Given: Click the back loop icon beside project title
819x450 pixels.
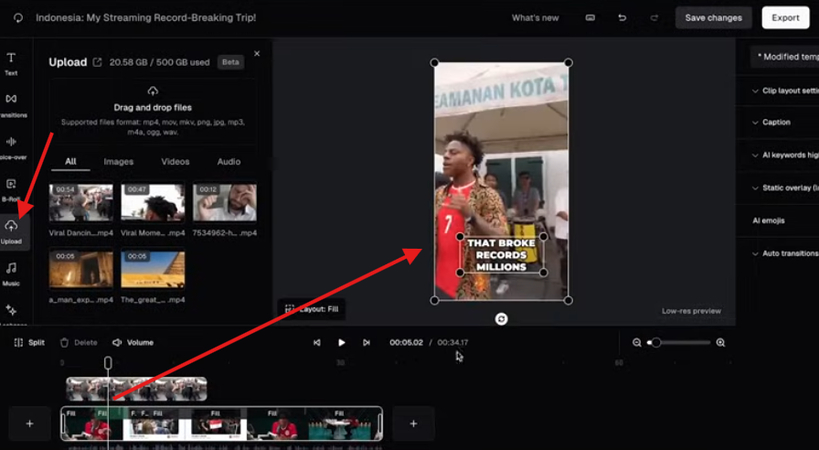Looking at the screenshot, I should coord(18,18).
